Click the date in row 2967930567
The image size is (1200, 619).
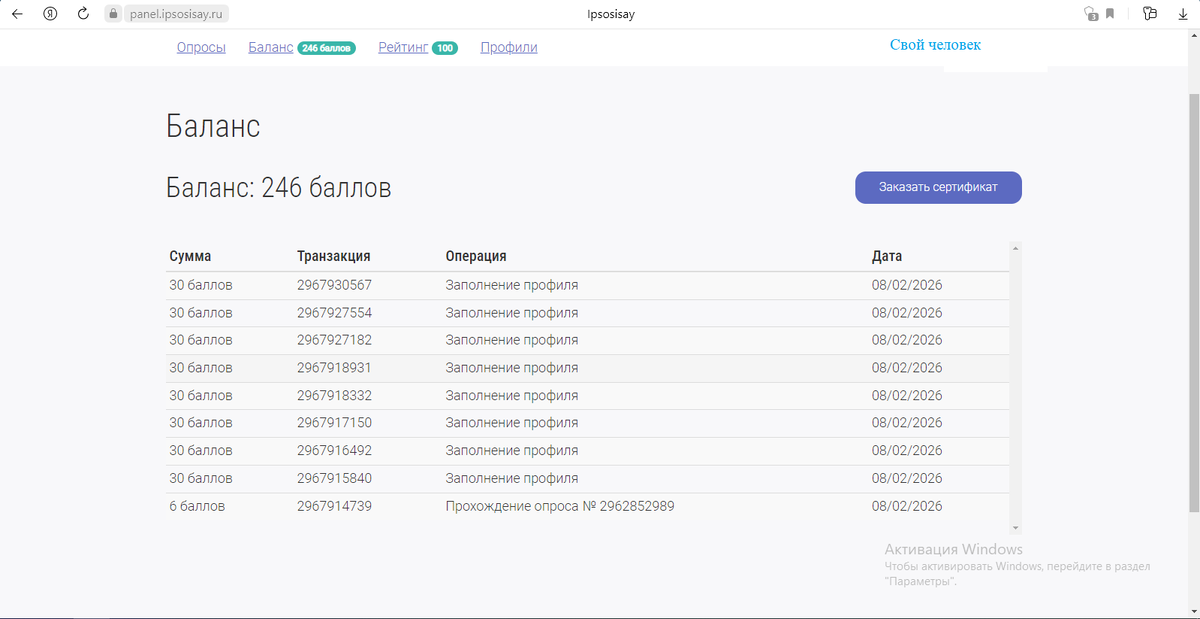[x=907, y=285]
